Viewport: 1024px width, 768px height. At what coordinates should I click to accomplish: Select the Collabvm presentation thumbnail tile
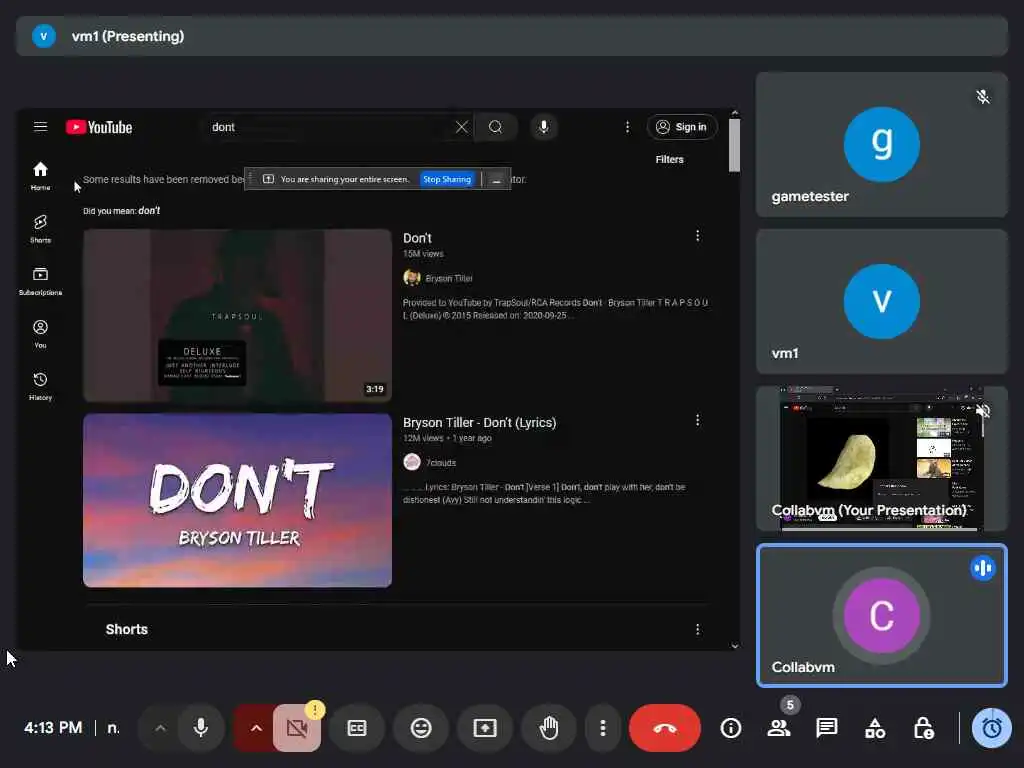[x=882, y=458]
